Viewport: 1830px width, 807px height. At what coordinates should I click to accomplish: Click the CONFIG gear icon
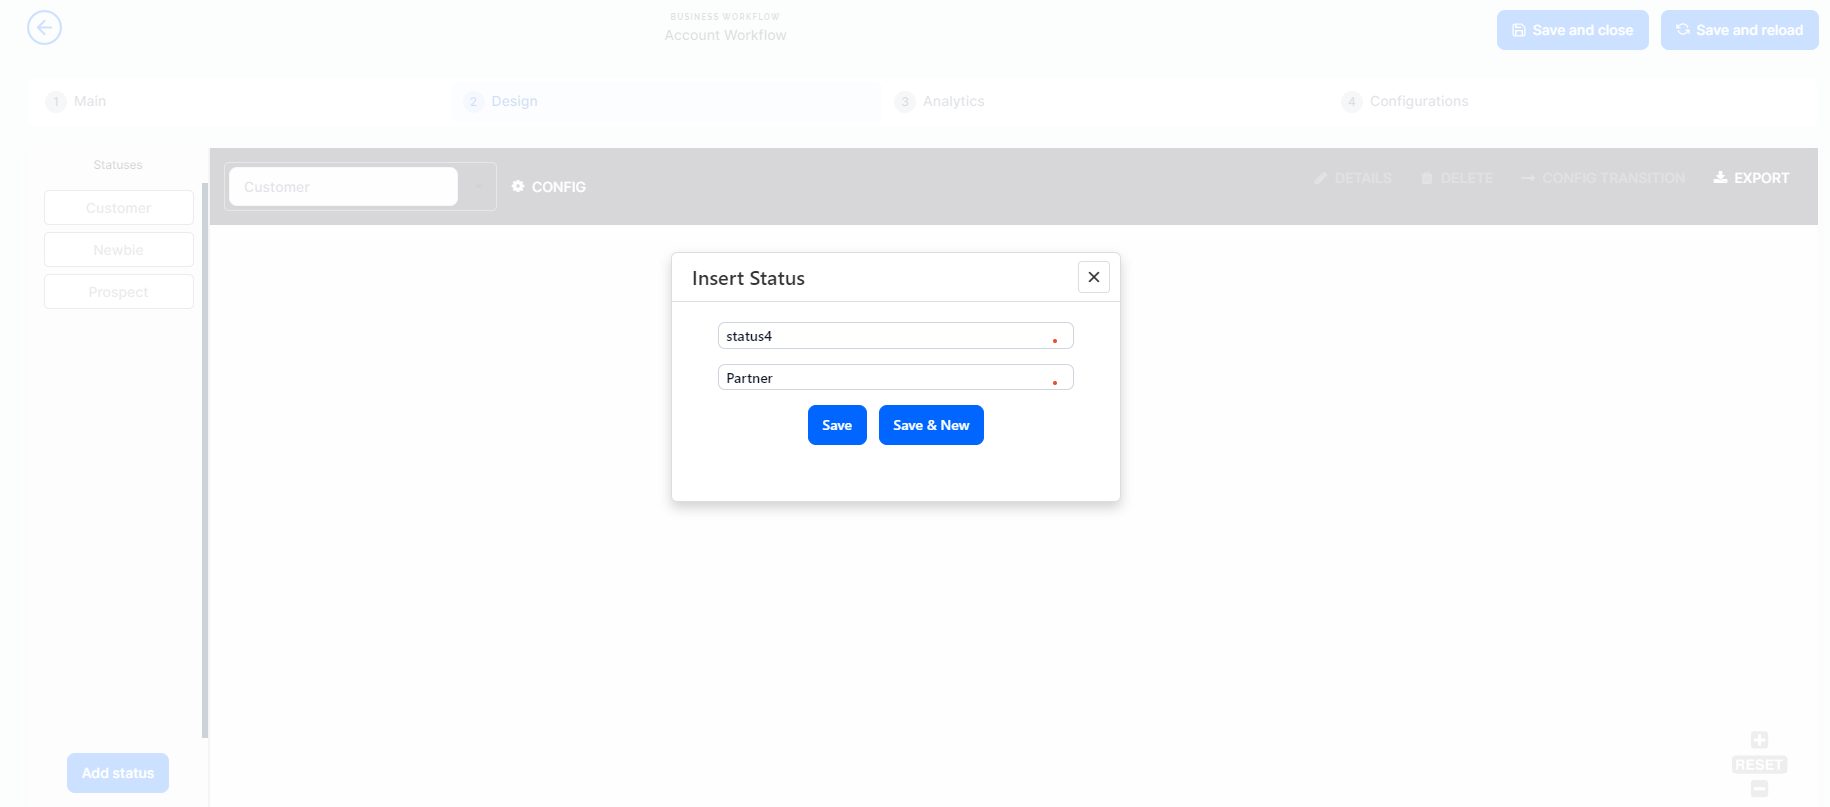pos(518,186)
